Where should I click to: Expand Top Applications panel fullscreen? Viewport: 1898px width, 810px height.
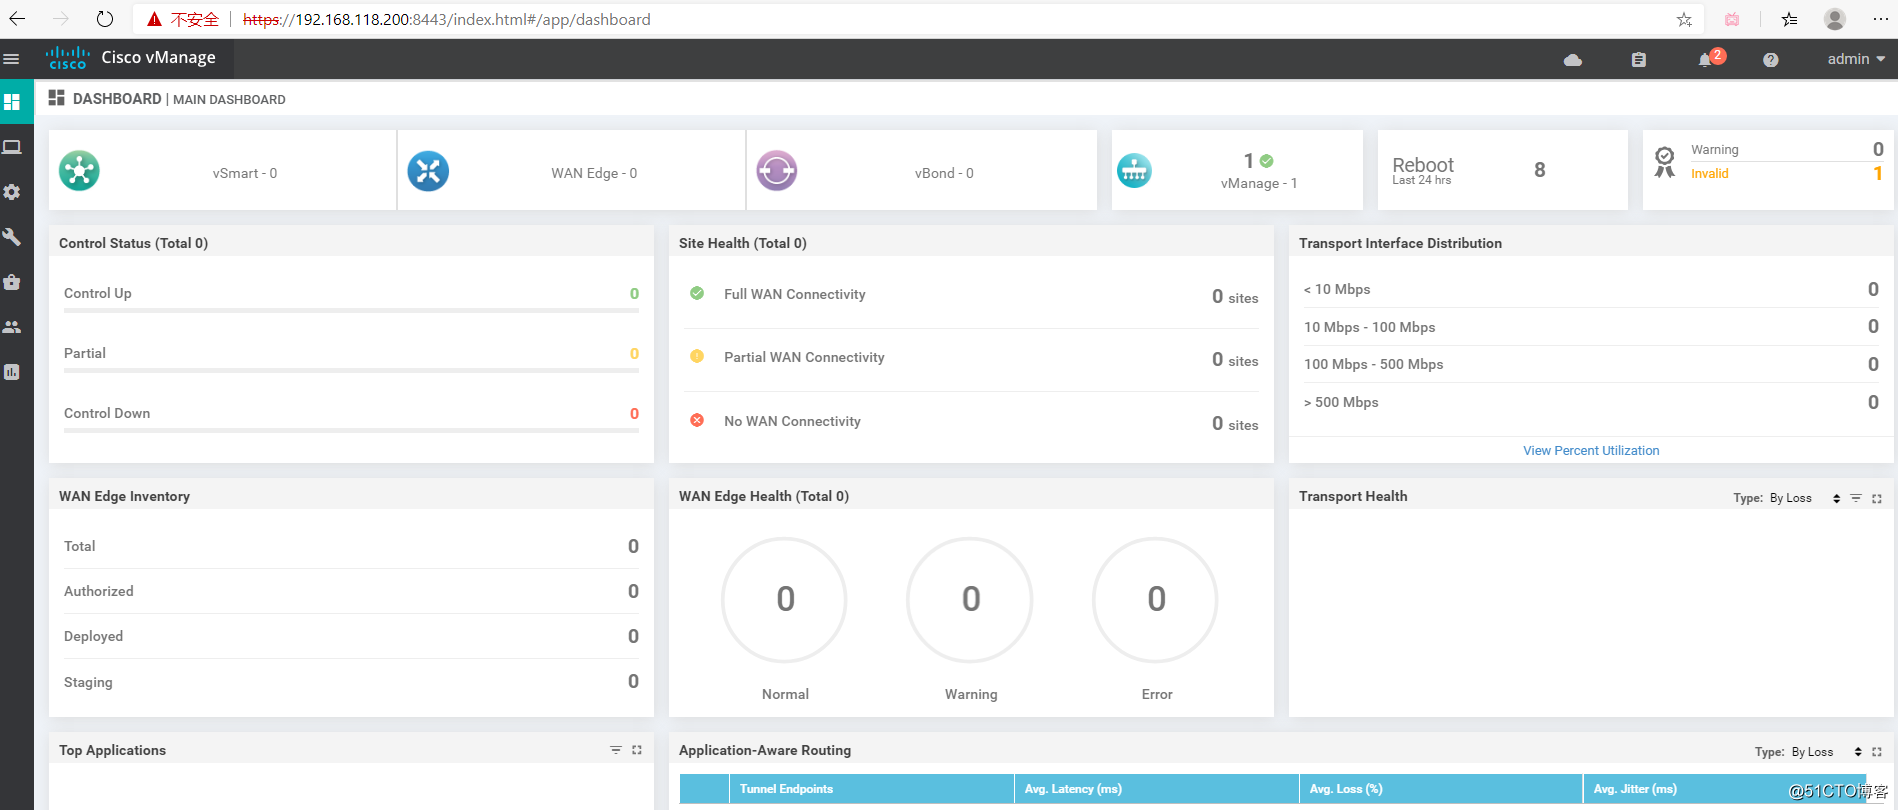coord(637,750)
